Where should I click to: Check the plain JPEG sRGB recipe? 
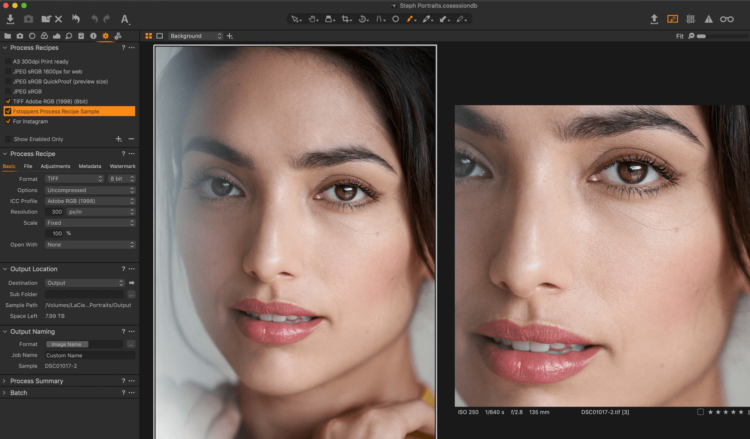pyautogui.click(x=8, y=91)
